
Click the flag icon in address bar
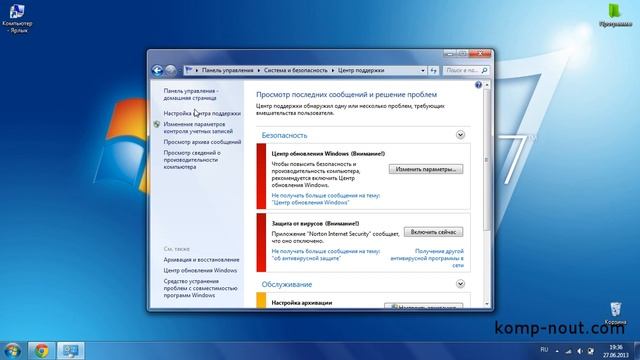pos(189,70)
